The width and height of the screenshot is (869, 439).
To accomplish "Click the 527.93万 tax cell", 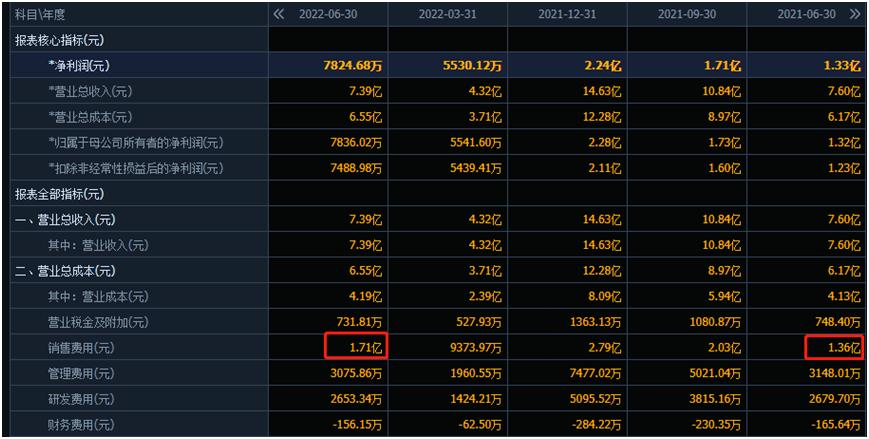I will (477, 323).
